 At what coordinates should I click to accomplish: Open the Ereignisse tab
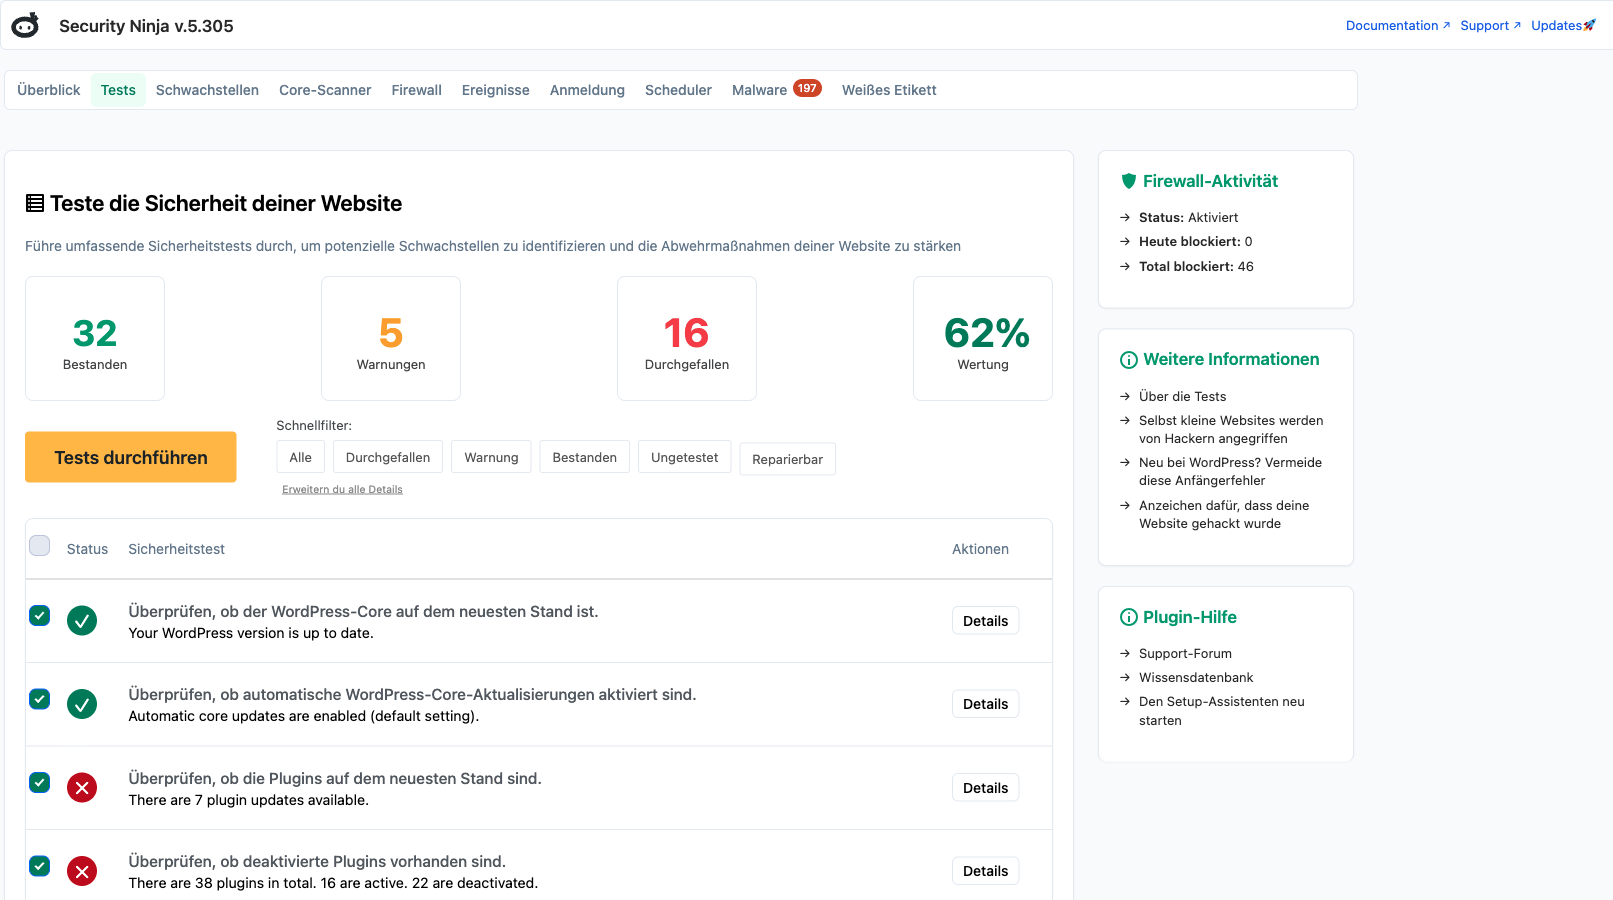click(x=496, y=90)
